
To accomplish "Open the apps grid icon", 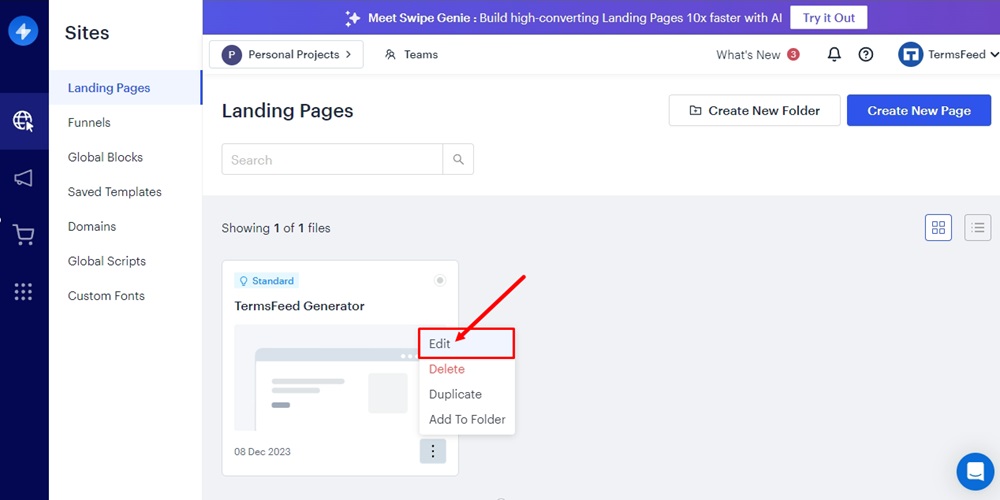I will coord(24,292).
